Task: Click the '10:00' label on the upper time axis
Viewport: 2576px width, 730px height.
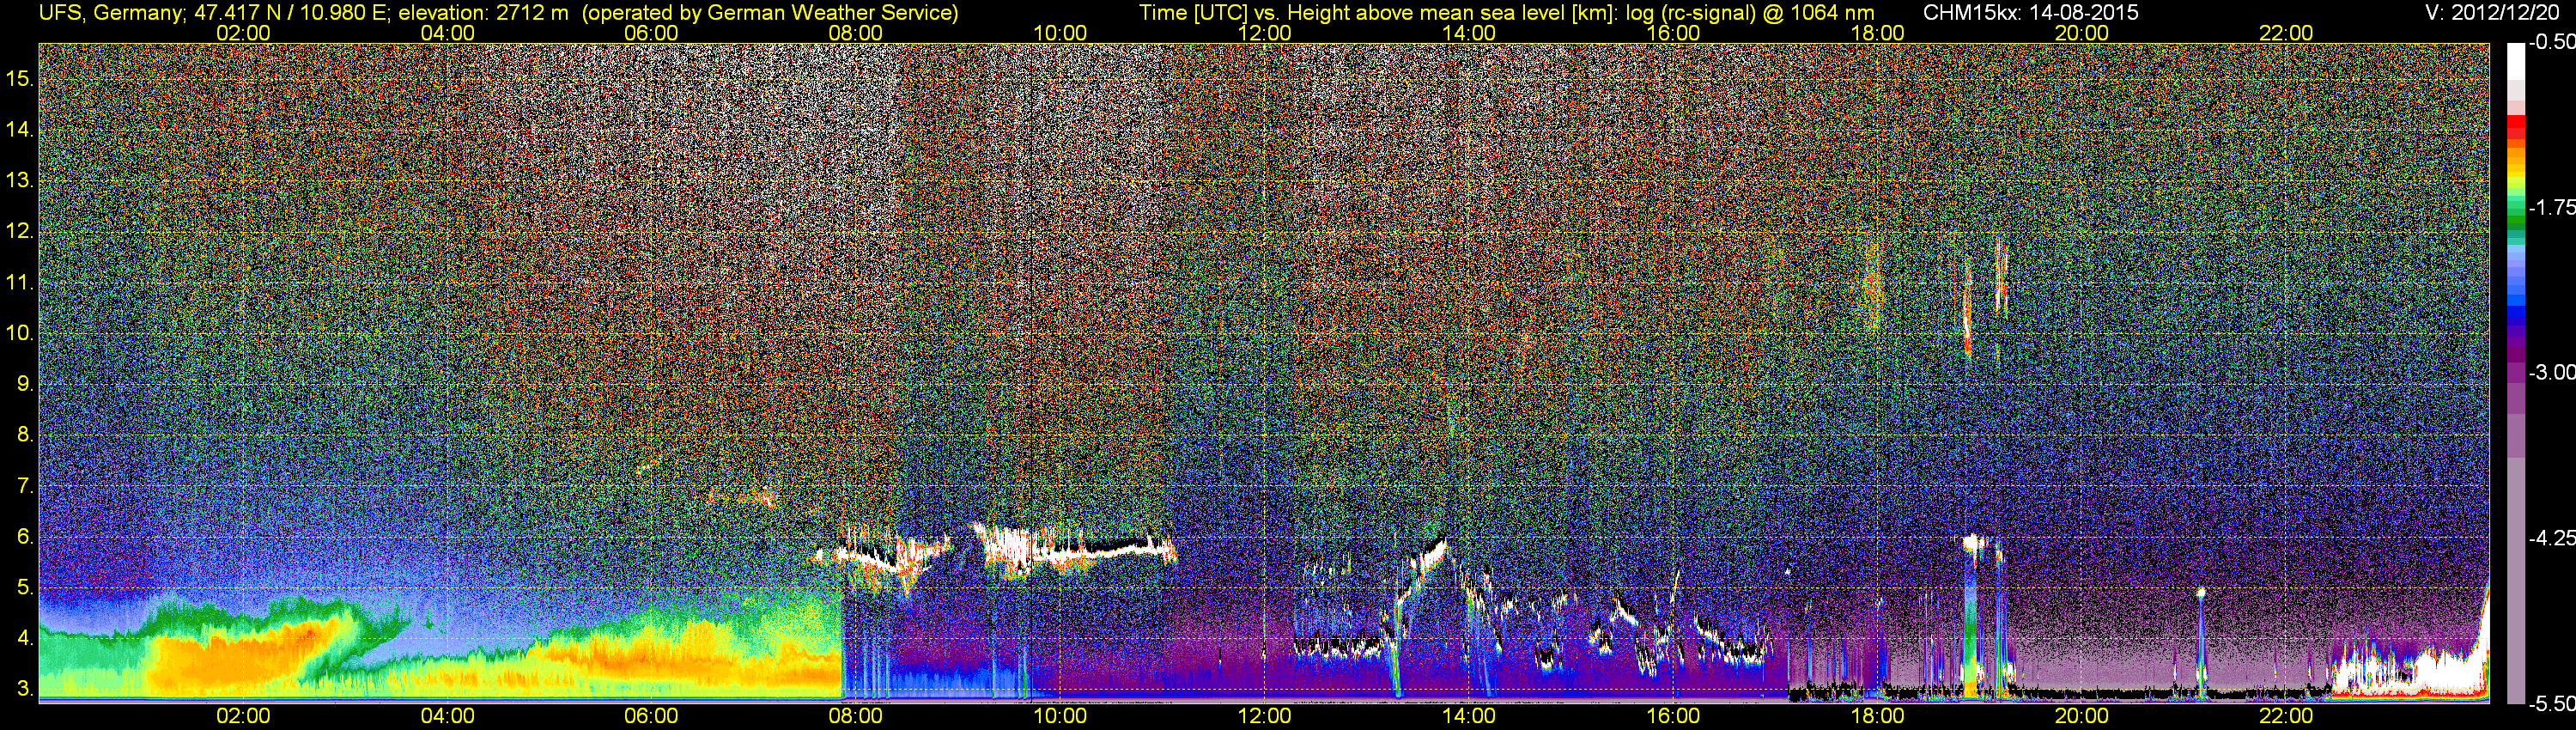Action: pyautogui.click(x=1060, y=33)
